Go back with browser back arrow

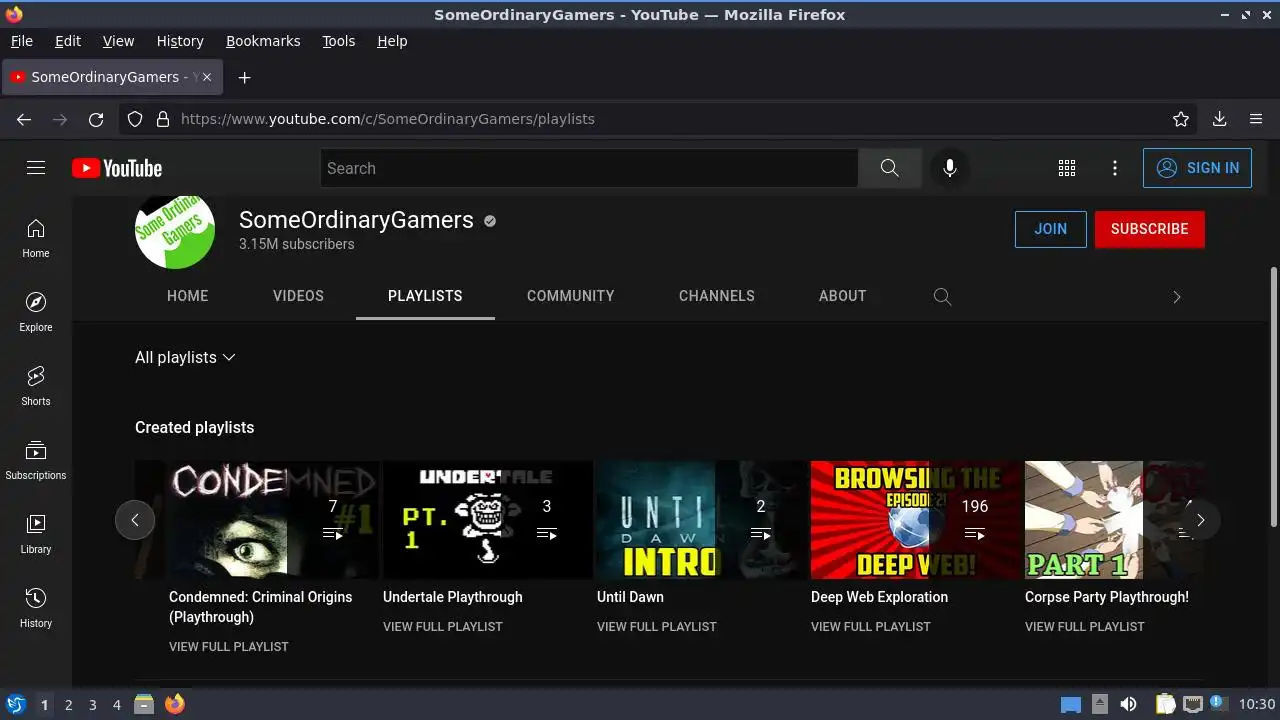click(24, 119)
